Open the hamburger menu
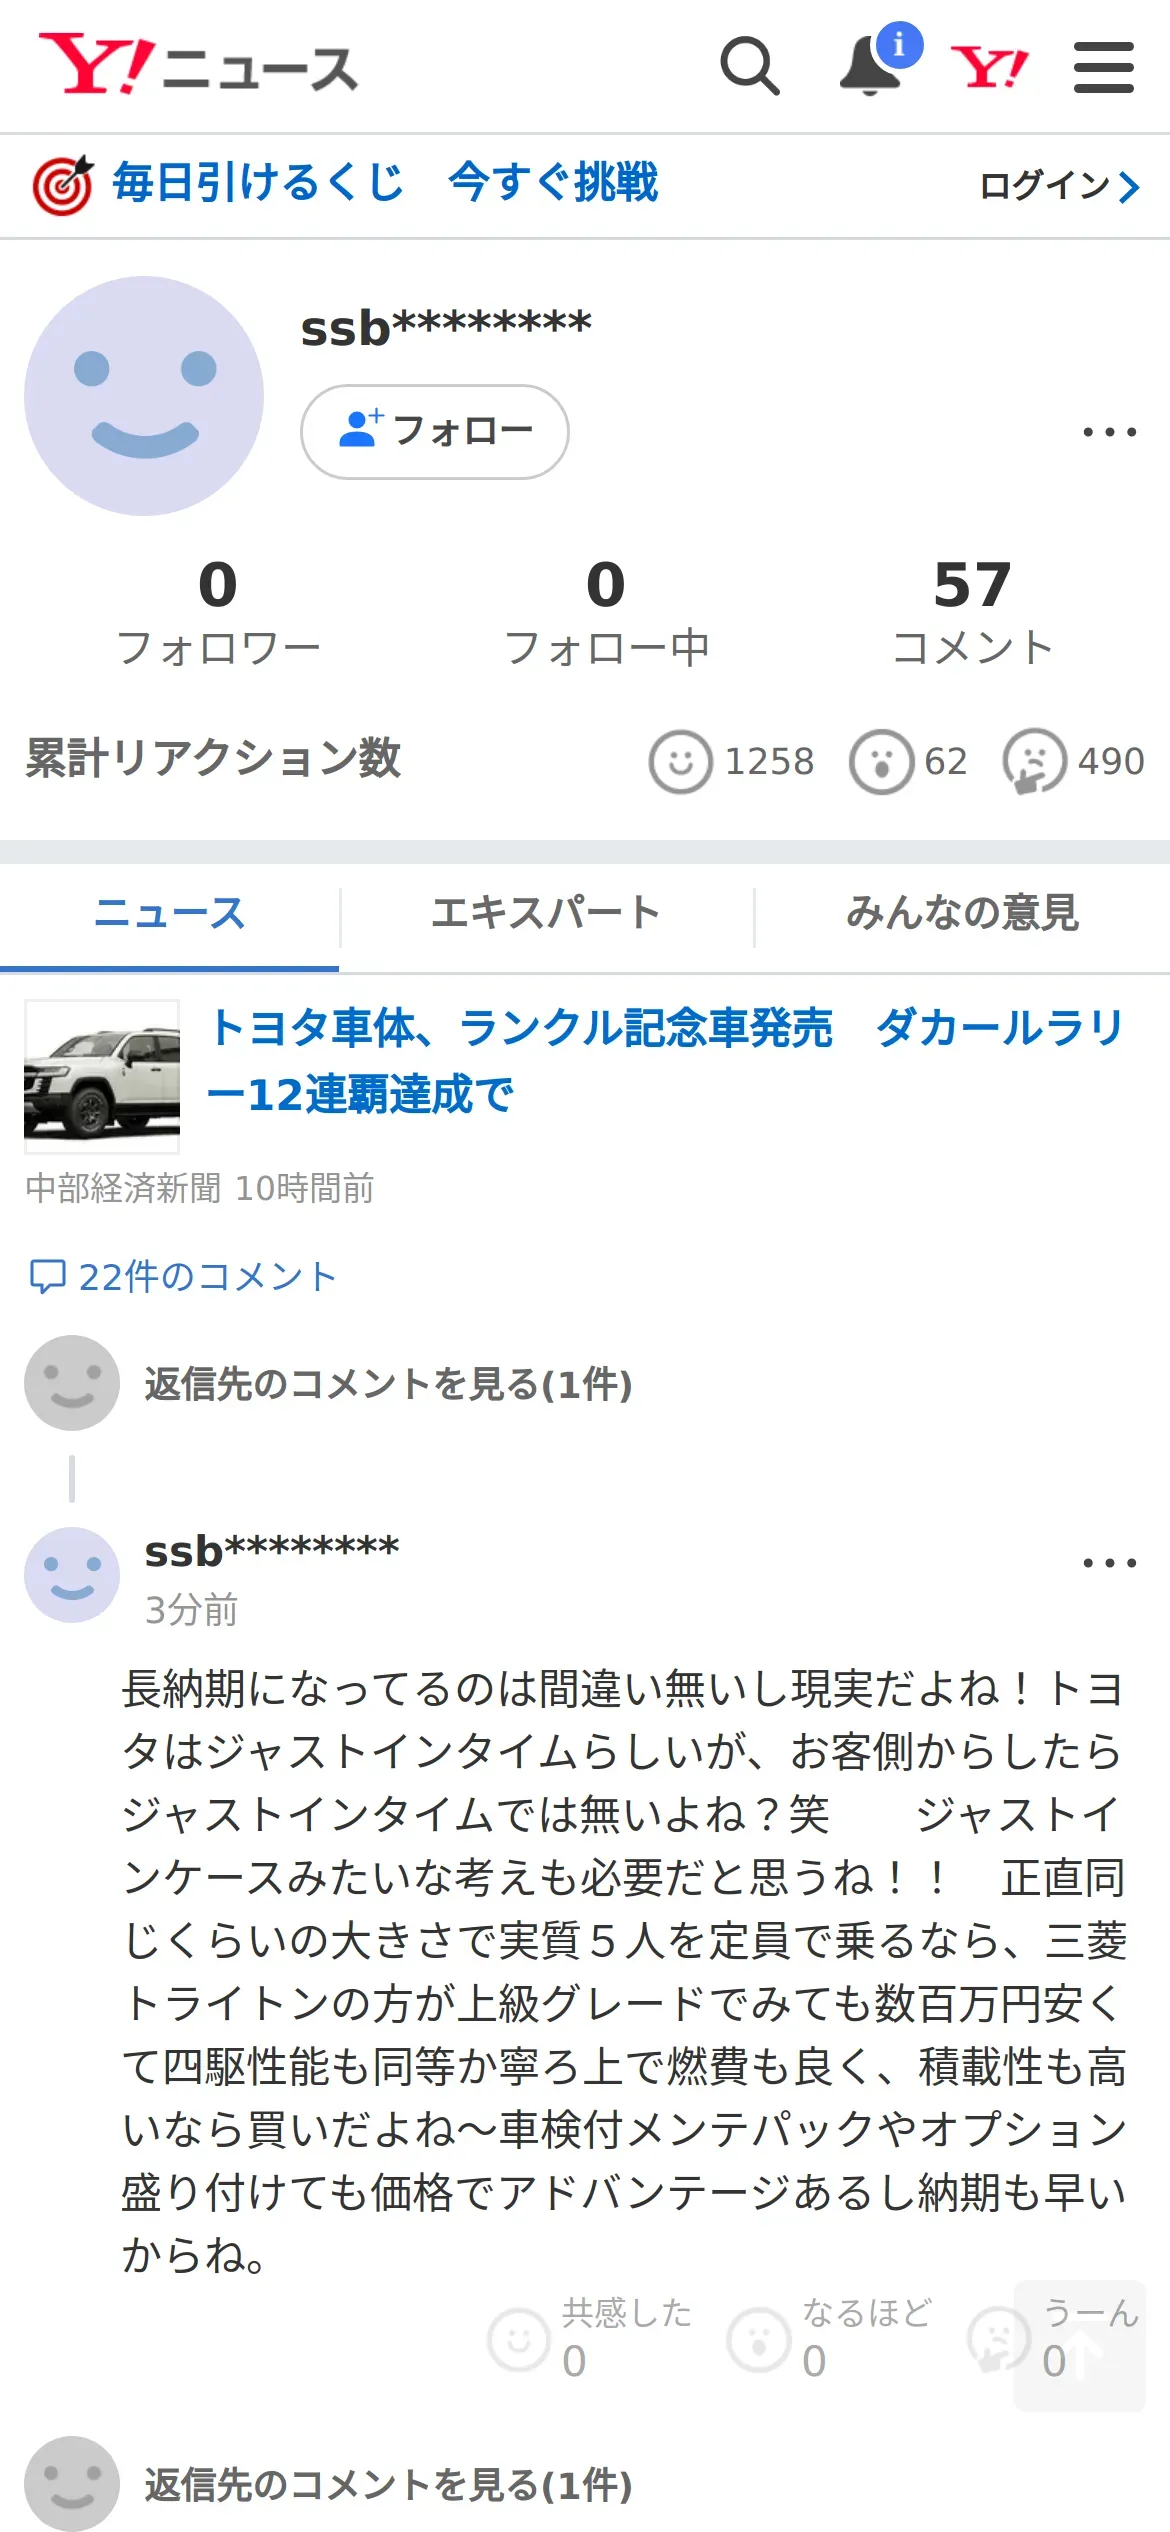This screenshot has height=2532, width=1170. click(1104, 67)
